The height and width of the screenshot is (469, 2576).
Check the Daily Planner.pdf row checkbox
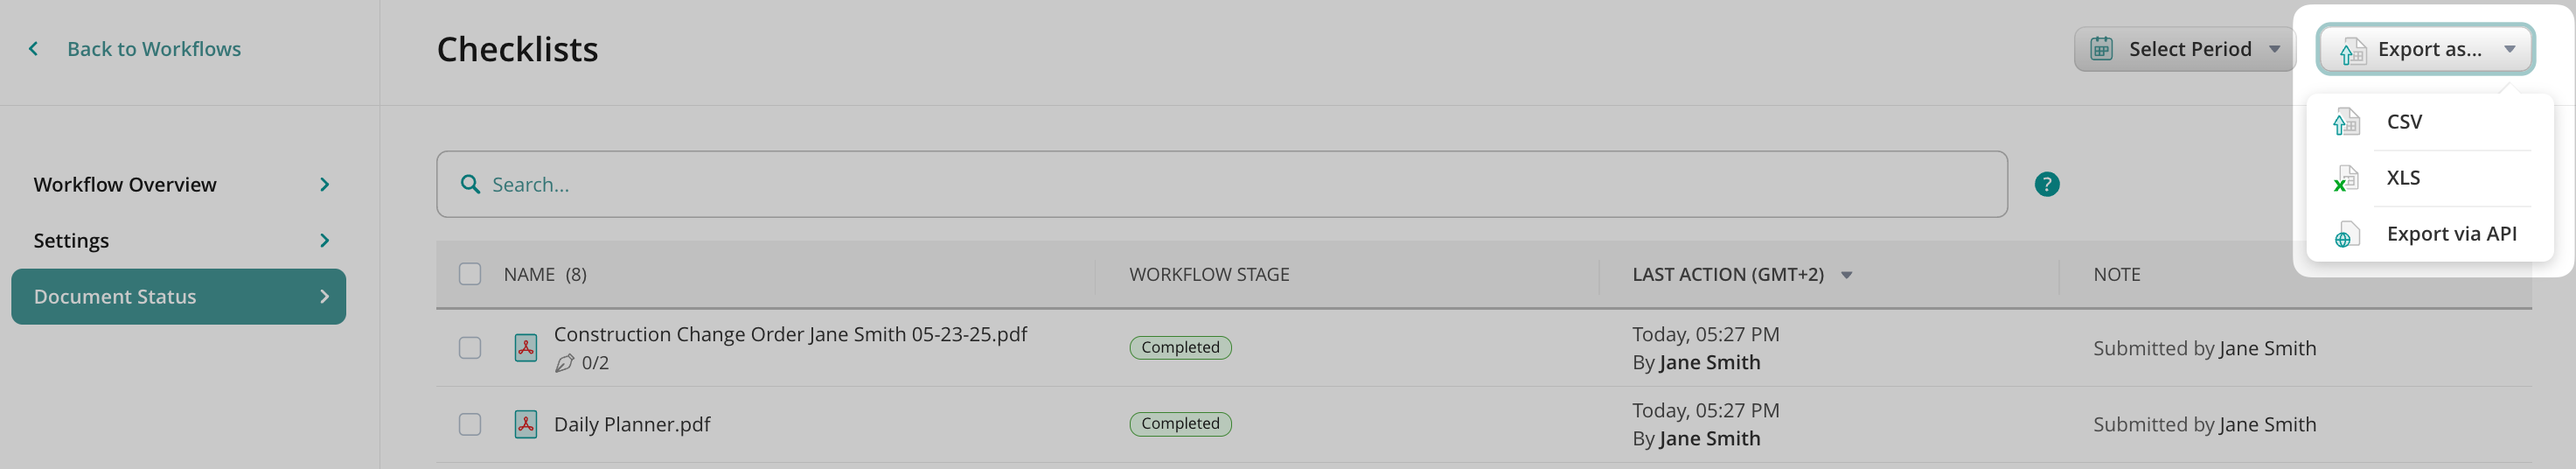tap(469, 424)
